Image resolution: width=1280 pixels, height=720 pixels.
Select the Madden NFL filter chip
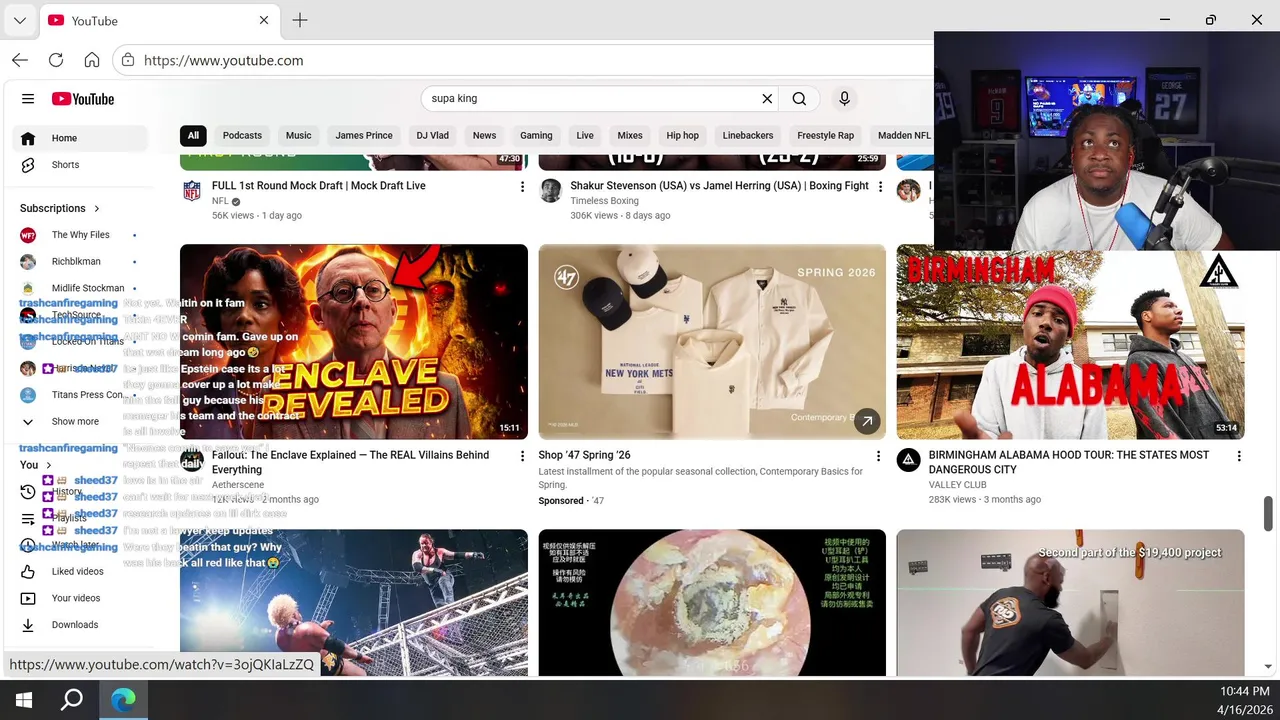(x=902, y=135)
